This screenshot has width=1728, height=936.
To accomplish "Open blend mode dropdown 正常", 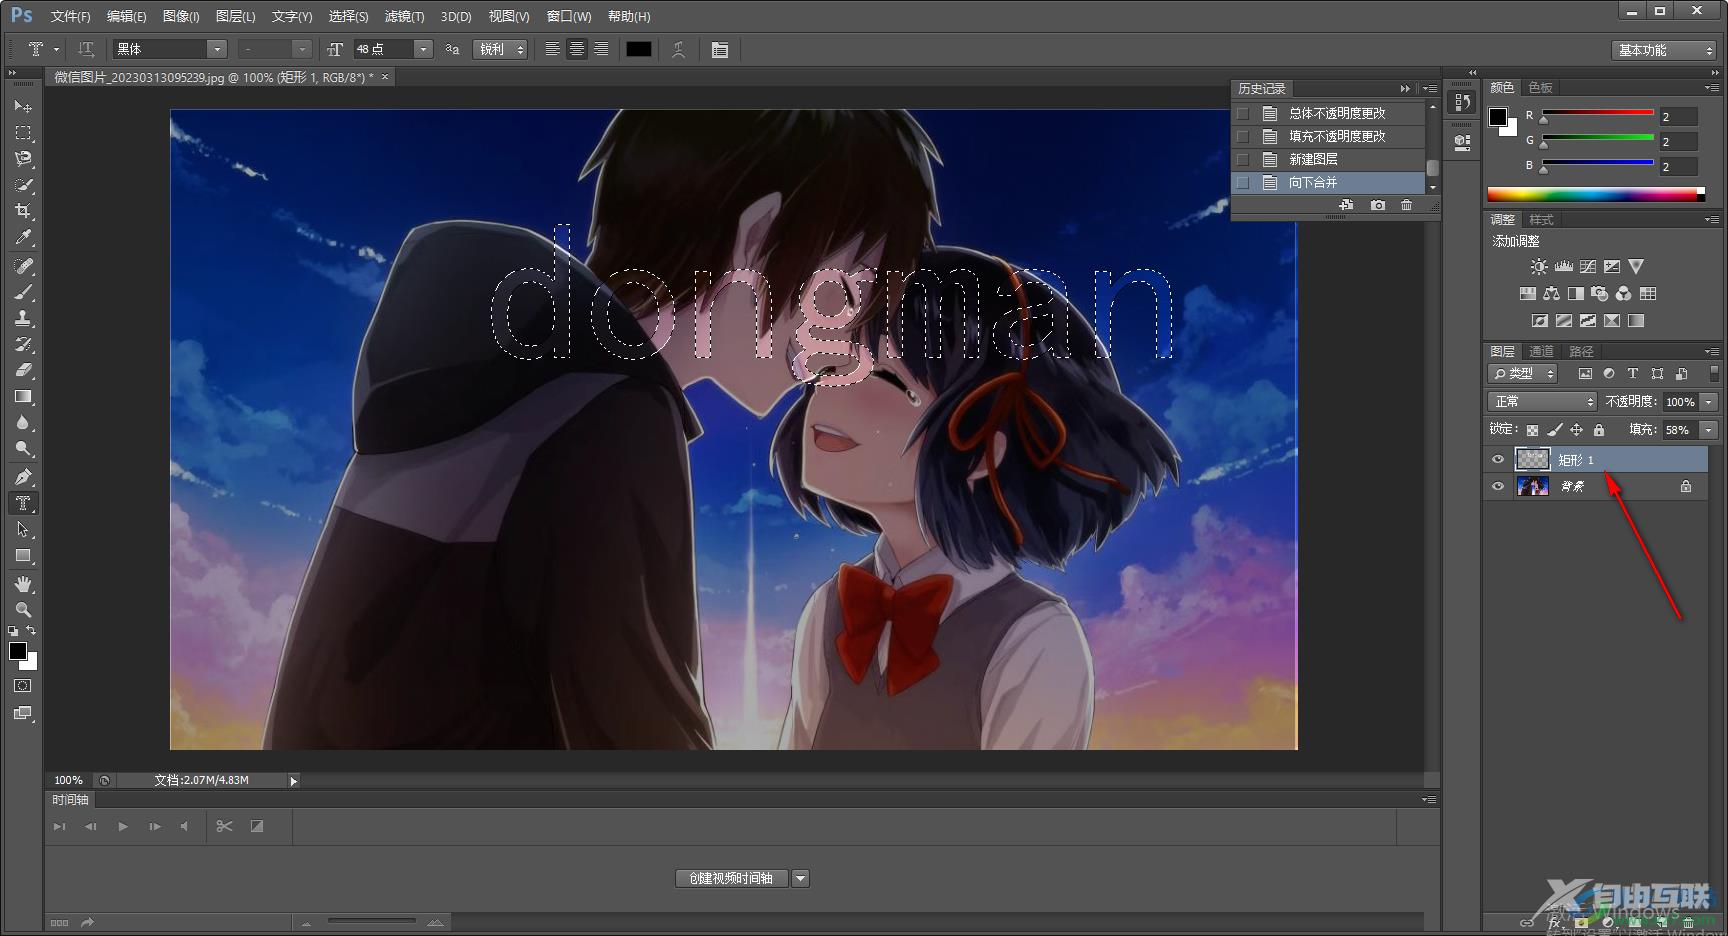I will click(x=1542, y=401).
